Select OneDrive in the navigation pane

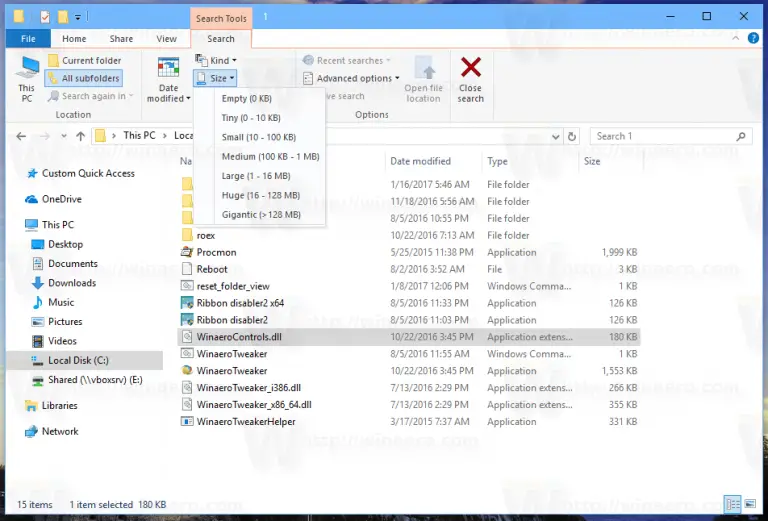61,199
